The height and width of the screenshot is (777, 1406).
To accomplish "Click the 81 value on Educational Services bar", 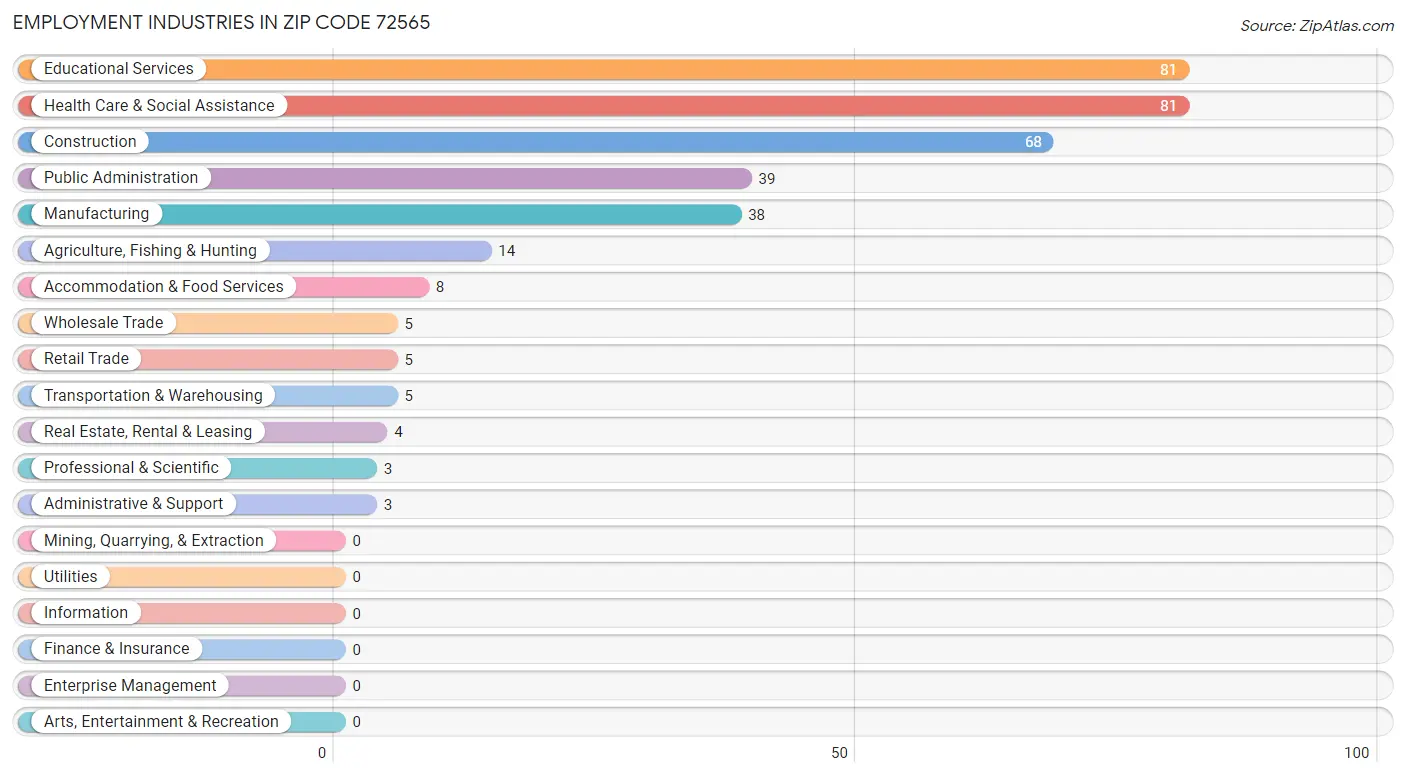I will pos(1168,70).
